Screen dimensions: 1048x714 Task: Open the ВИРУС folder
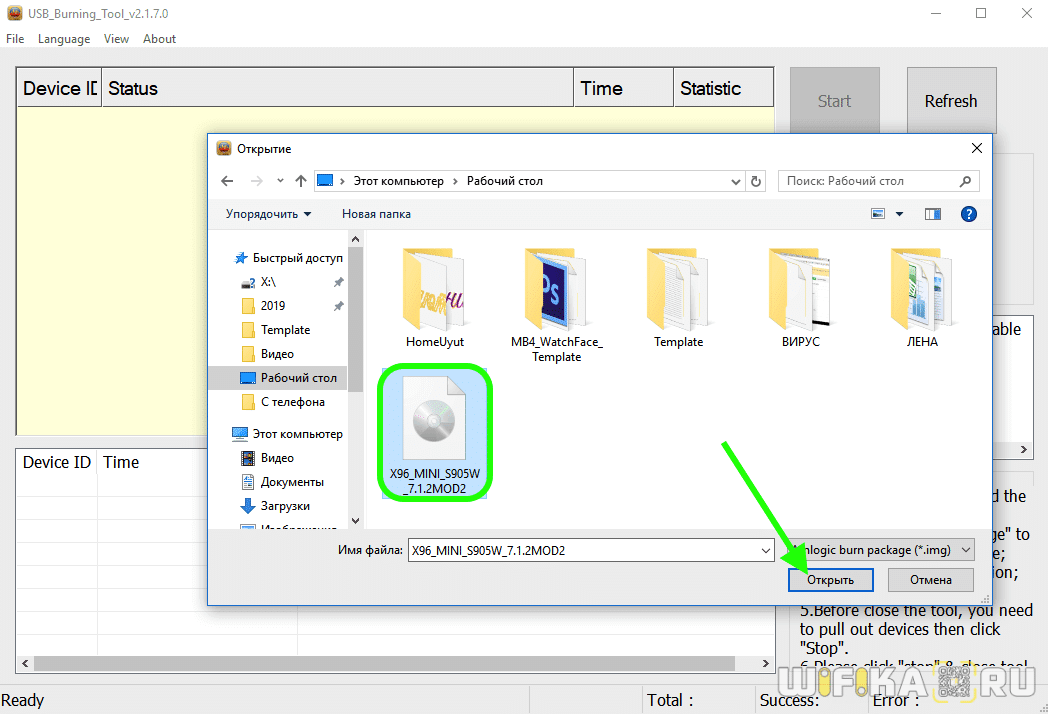[x=800, y=297]
